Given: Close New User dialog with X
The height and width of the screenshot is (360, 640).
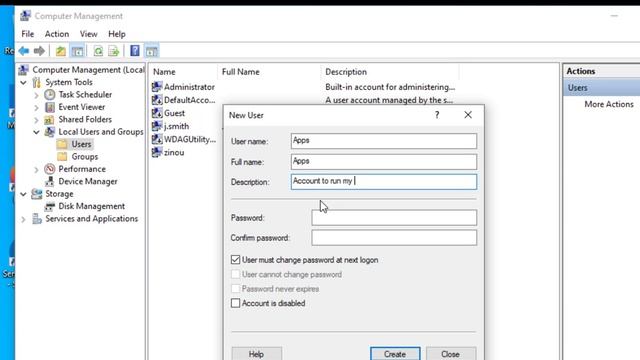Looking at the screenshot, I should 468,115.
